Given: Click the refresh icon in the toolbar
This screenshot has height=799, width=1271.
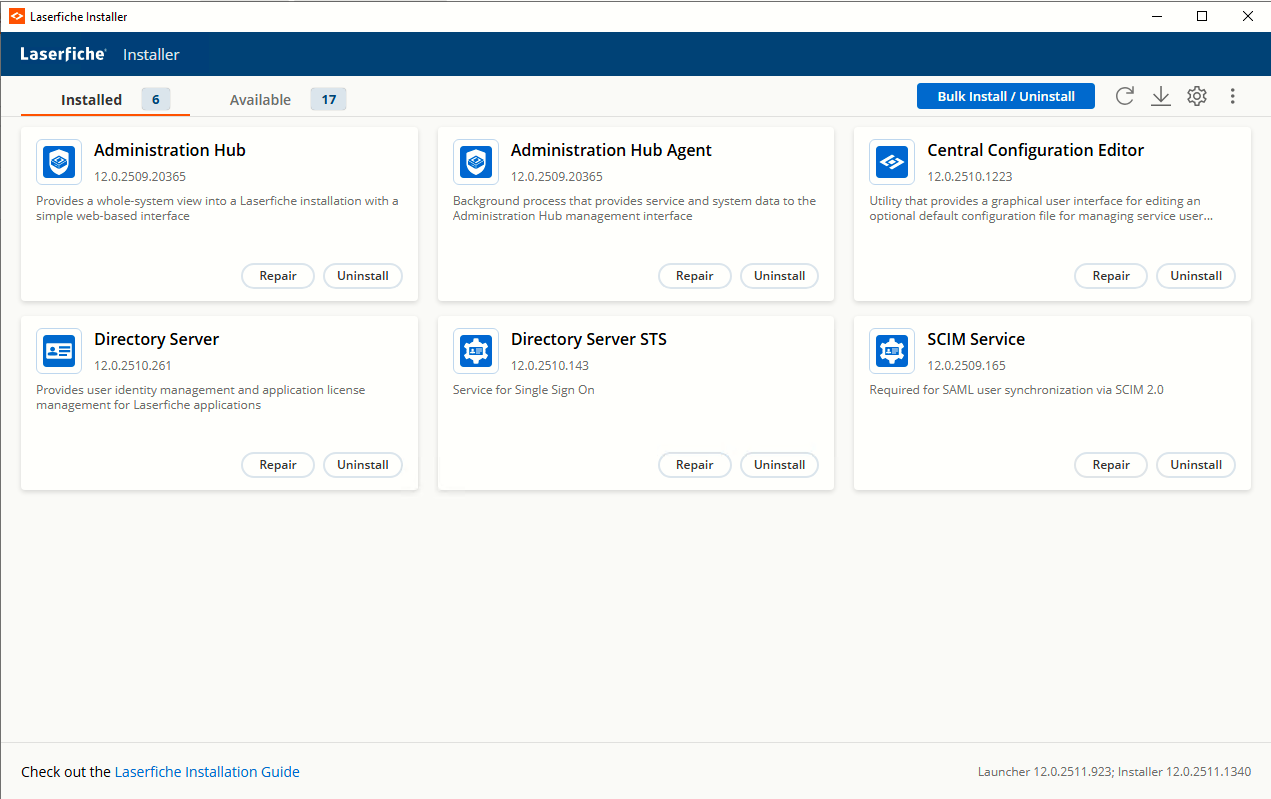Looking at the screenshot, I should tap(1125, 96).
